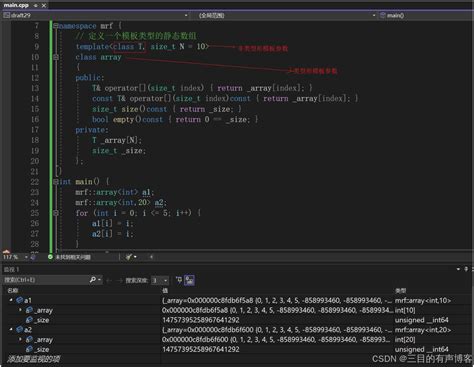Collapse the namespace mrf code block
Screen dimensions: 474x367
coord(56,26)
